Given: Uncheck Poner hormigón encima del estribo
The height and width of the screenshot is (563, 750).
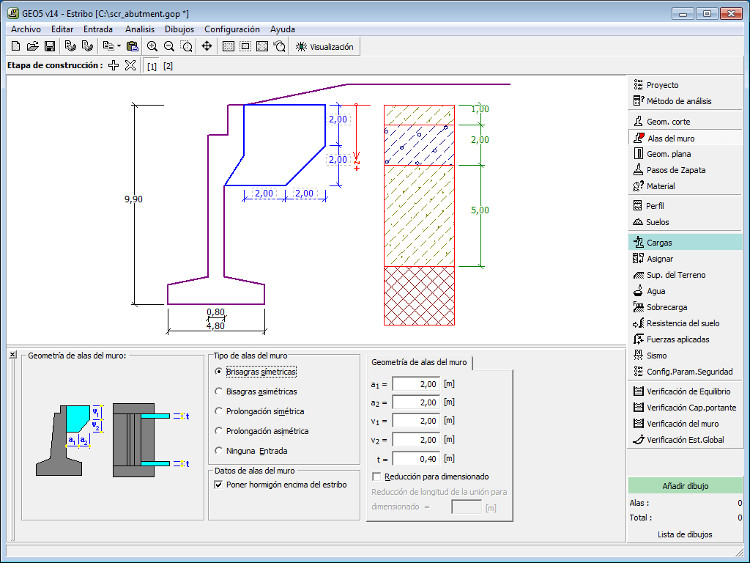Looking at the screenshot, I should 219,484.
